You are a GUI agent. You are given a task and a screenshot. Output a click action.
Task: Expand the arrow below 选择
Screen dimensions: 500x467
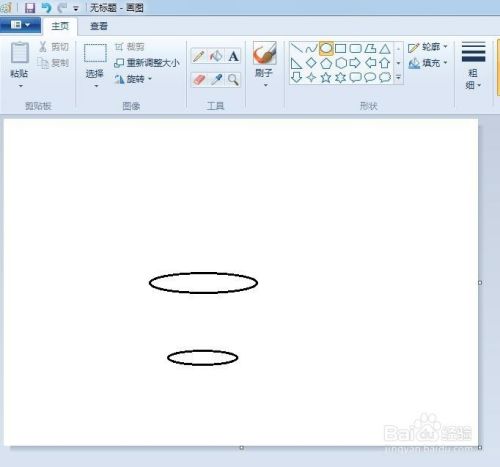(x=96, y=86)
